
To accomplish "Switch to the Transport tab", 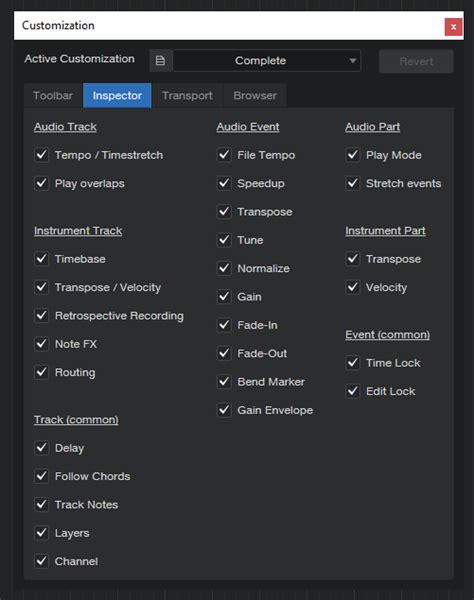I will [x=187, y=95].
